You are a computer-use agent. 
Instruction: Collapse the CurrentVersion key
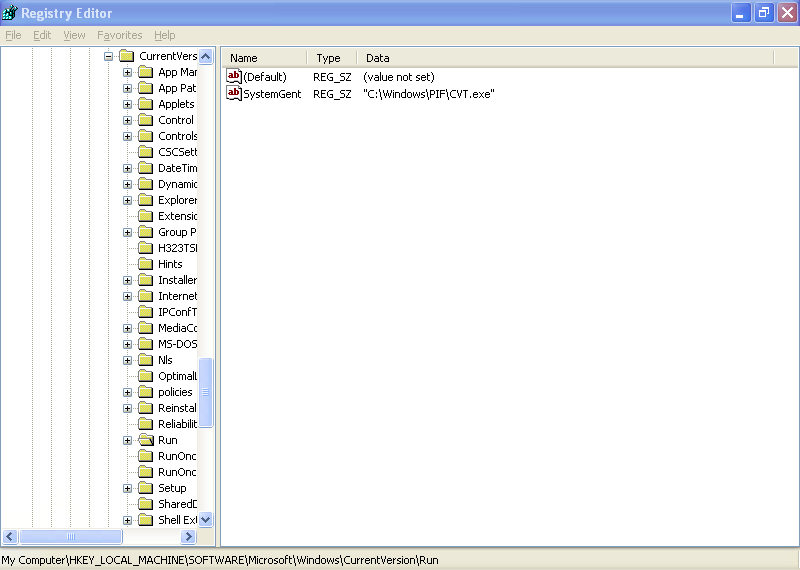point(108,56)
